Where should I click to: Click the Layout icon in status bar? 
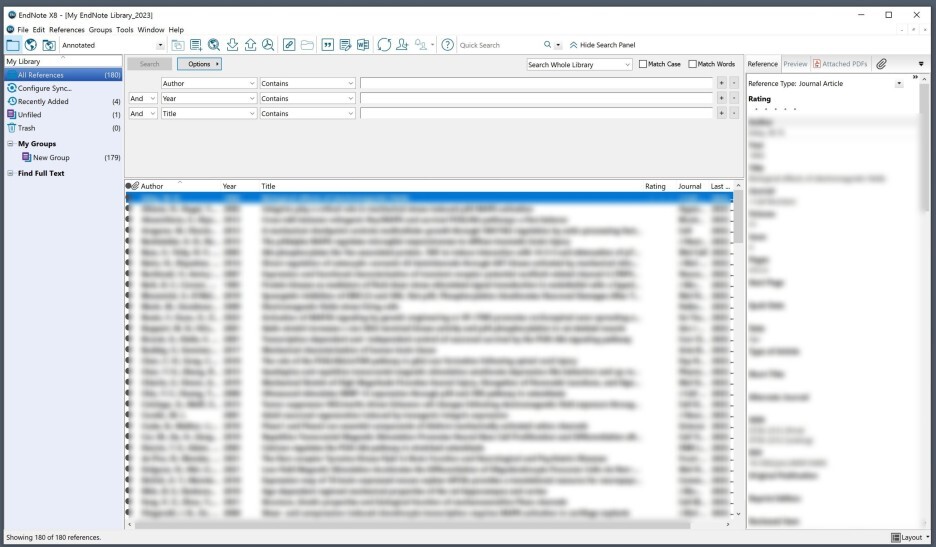(895, 537)
